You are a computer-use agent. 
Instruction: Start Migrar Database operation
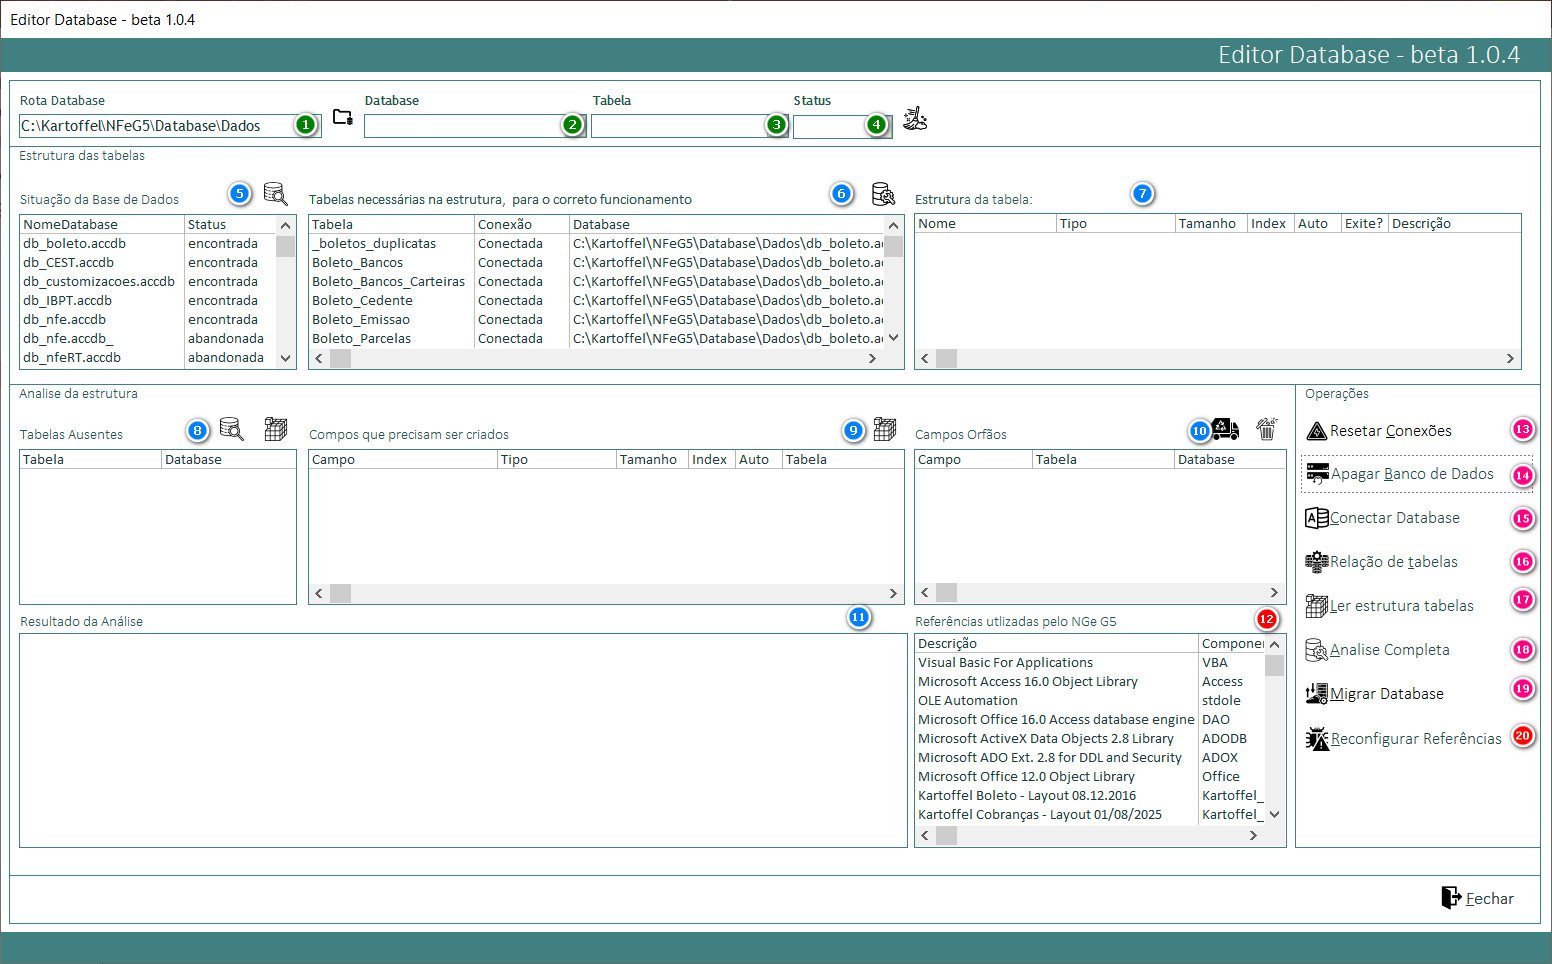(1386, 694)
